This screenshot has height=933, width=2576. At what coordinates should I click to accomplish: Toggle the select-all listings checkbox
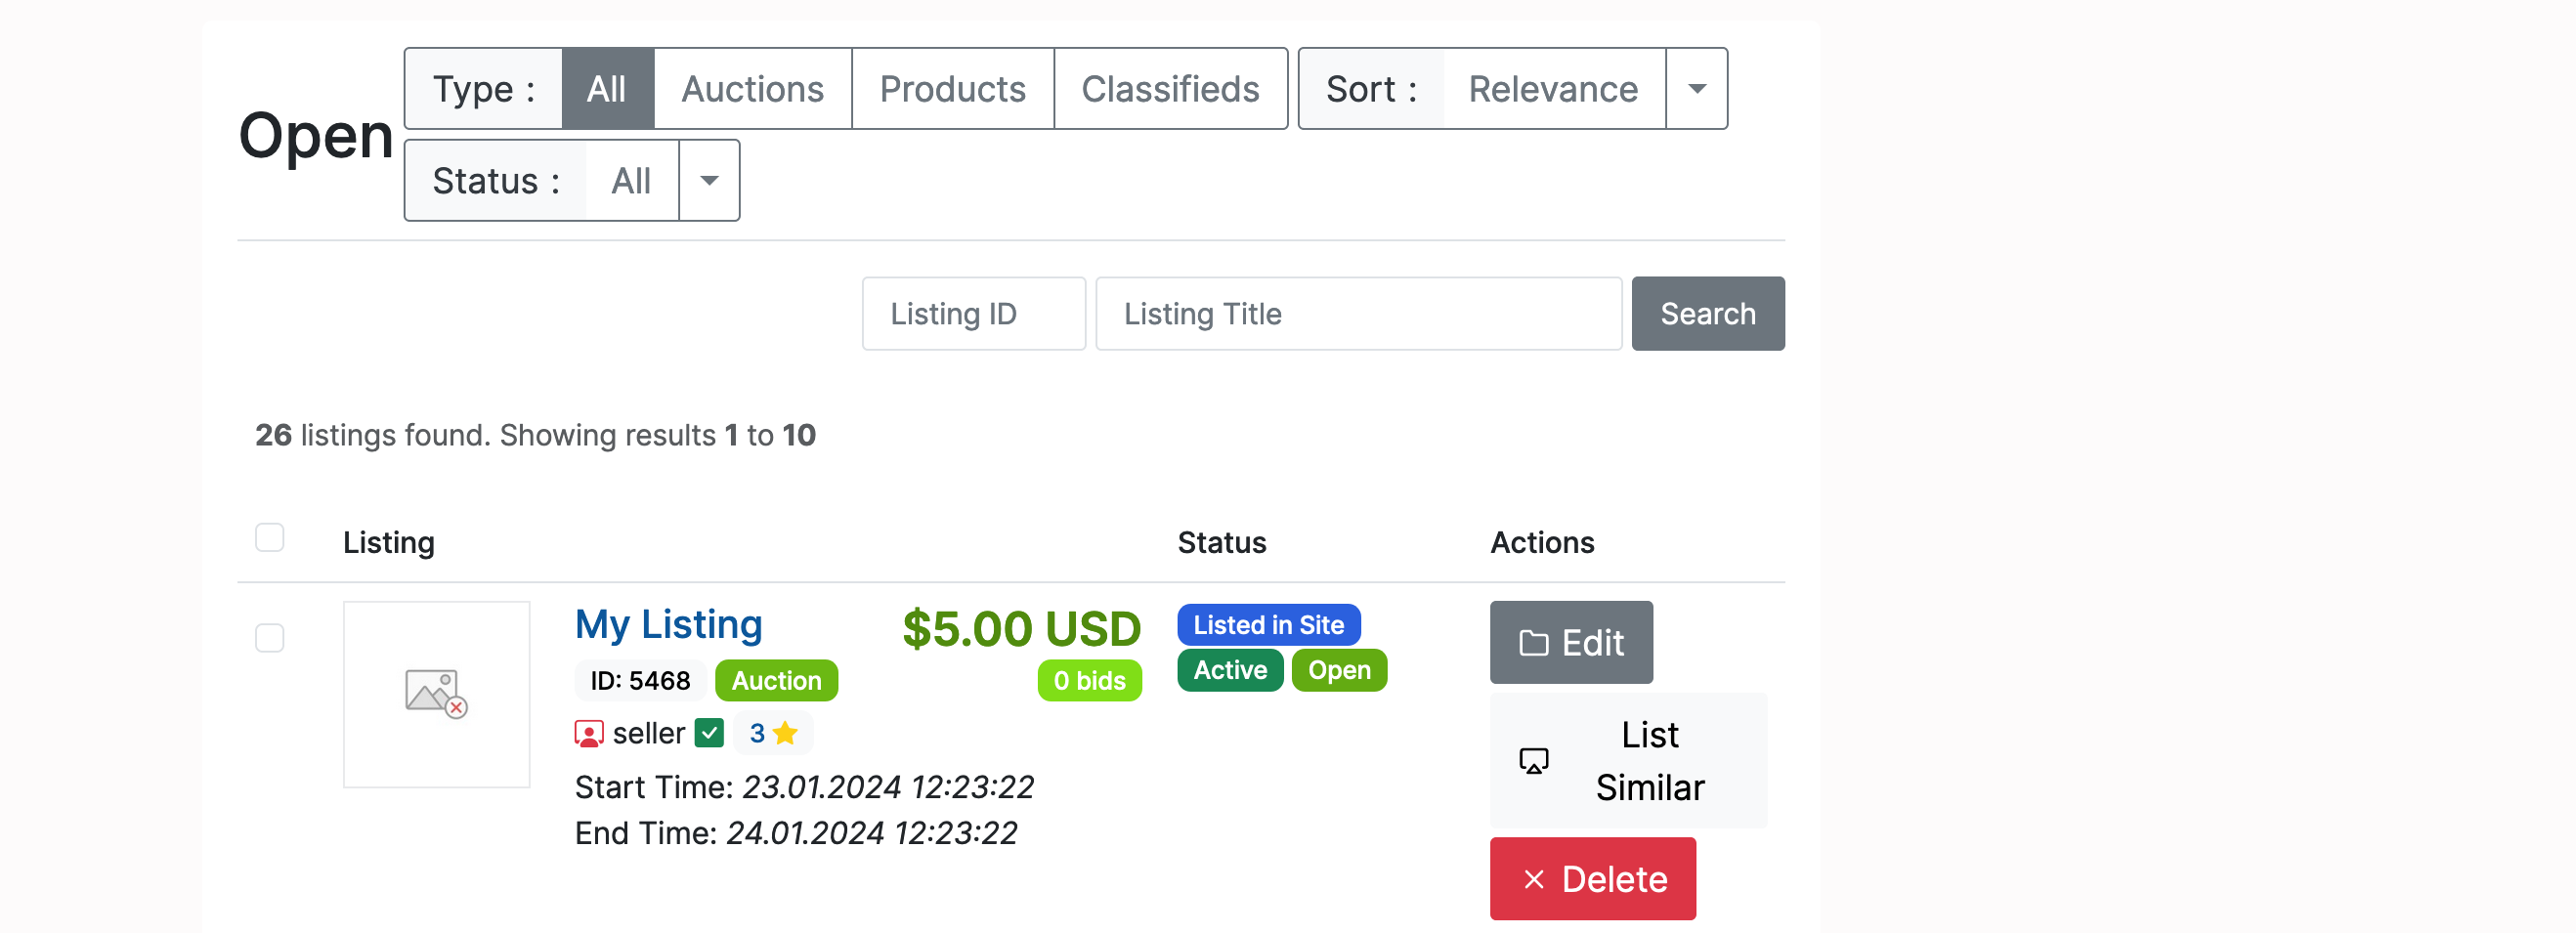tap(269, 538)
